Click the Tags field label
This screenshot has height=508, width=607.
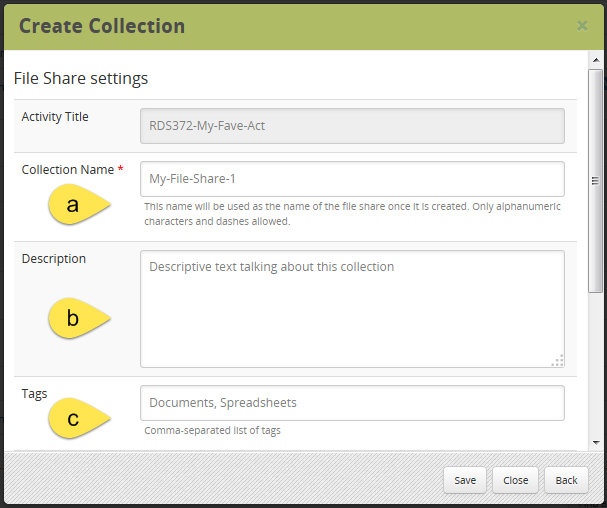(35, 394)
